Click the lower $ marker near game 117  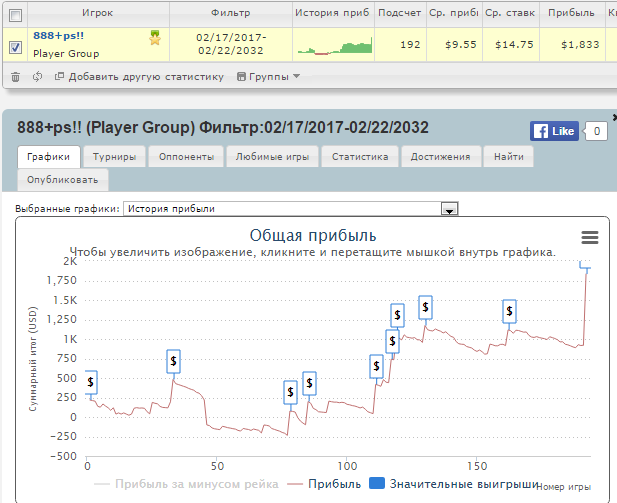click(x=392, y=341)
